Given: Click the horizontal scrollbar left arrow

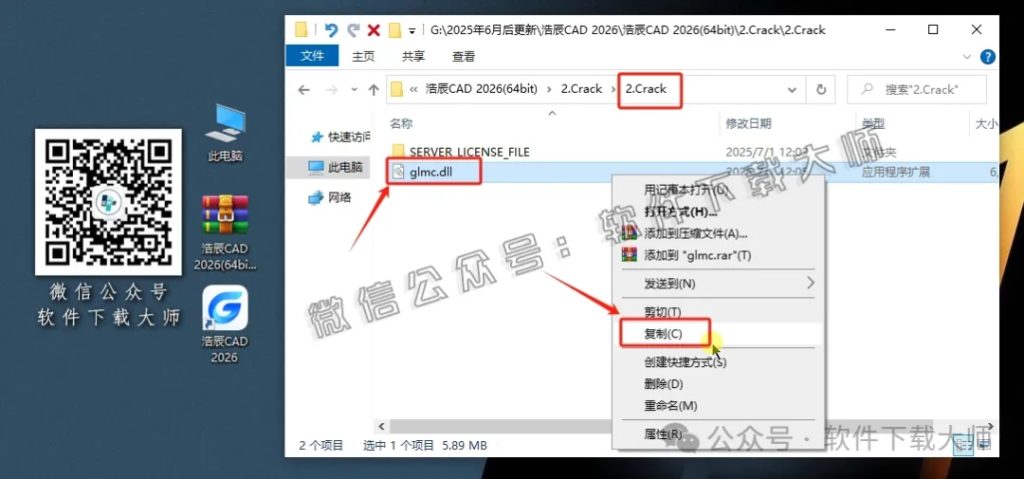Looking at the screenshot, I should pyautogui.click(x=379, y=426).
